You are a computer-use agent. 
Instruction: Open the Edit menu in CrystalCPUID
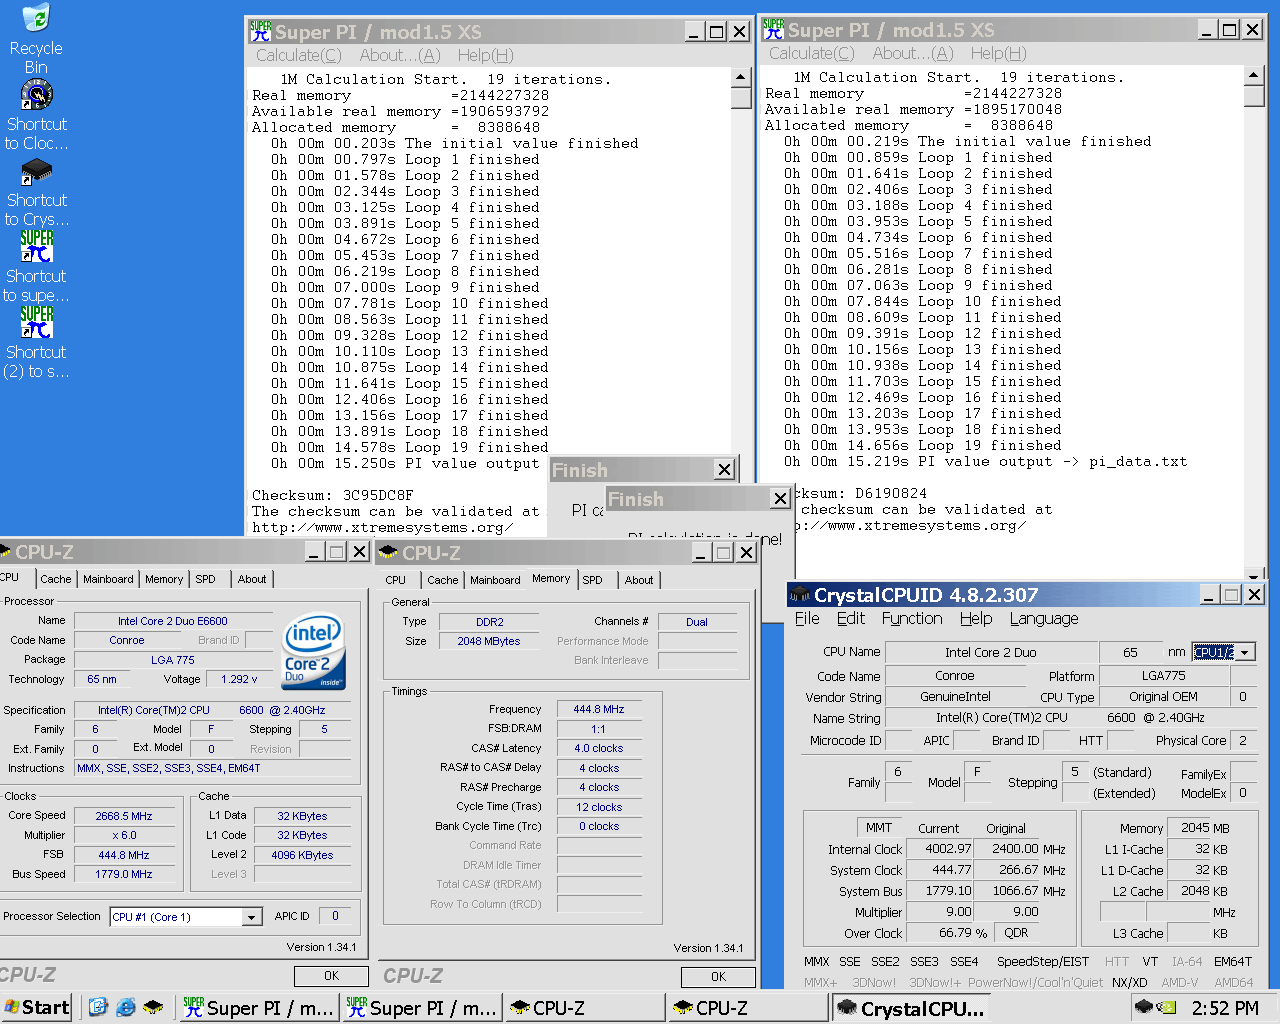coord(851,619)
